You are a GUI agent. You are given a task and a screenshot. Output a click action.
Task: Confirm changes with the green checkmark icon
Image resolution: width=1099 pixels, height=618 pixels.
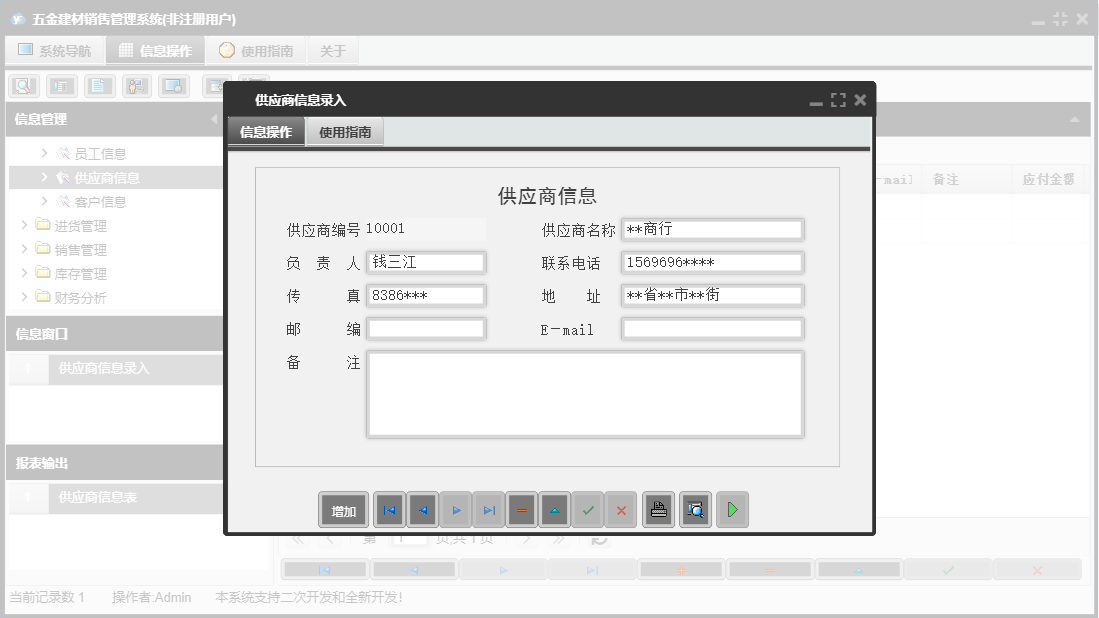pyautogui.click(x=587, y=509)
